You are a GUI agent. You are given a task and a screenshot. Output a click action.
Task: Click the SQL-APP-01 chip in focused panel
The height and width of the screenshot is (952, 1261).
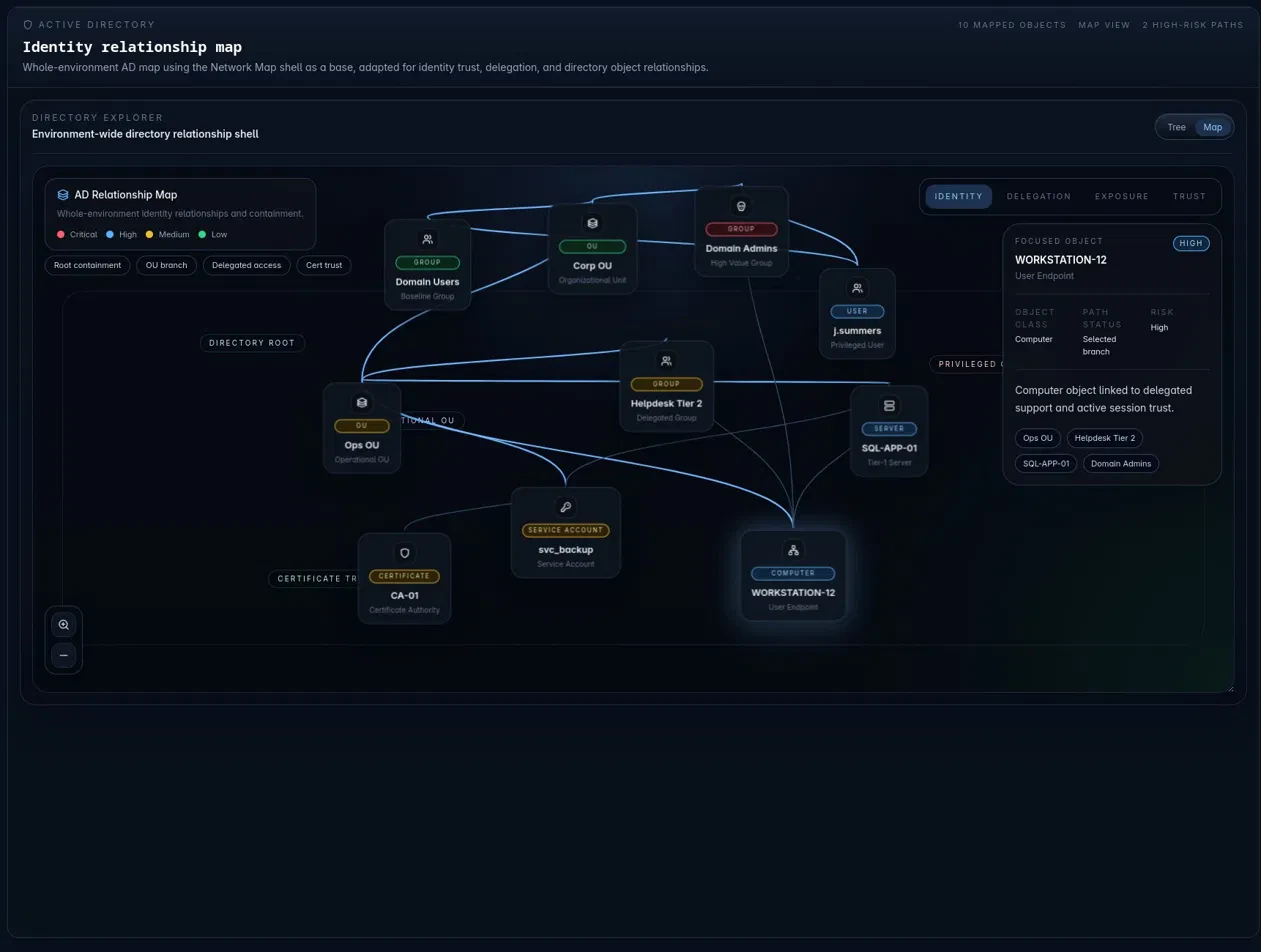point(1046,463)
